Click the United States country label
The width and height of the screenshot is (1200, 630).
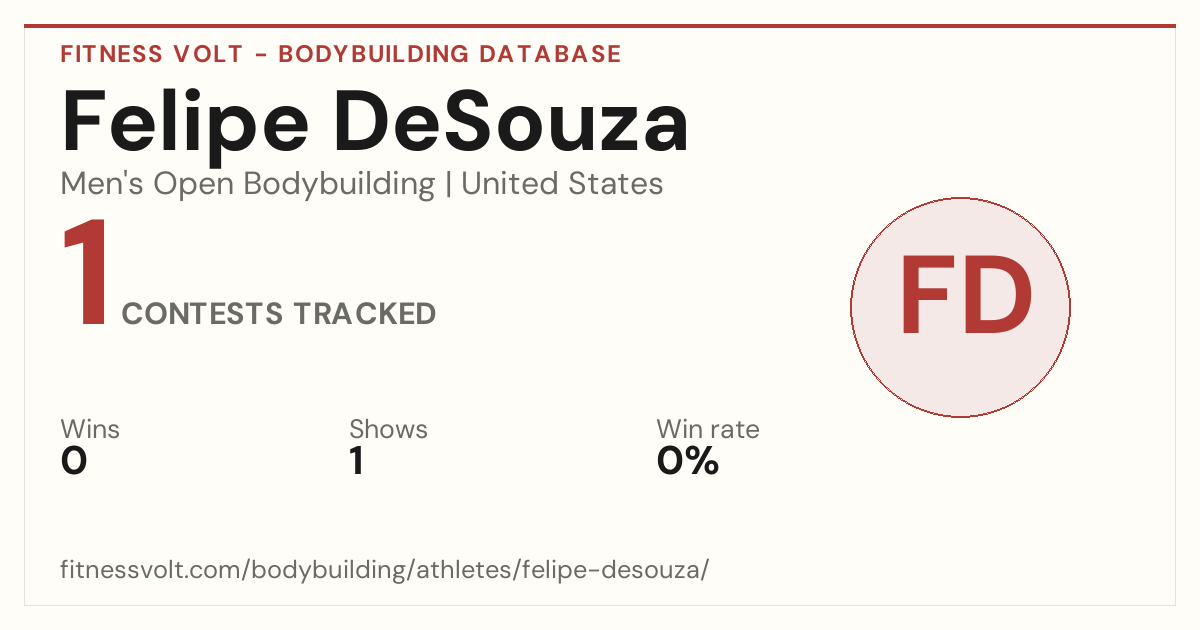(562, 184)
